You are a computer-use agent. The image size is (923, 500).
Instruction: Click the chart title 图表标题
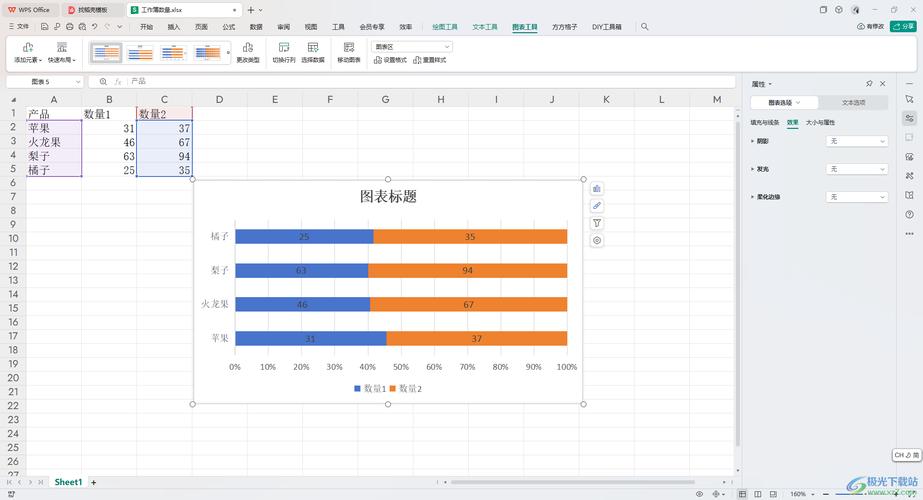(x=388, y=197)
